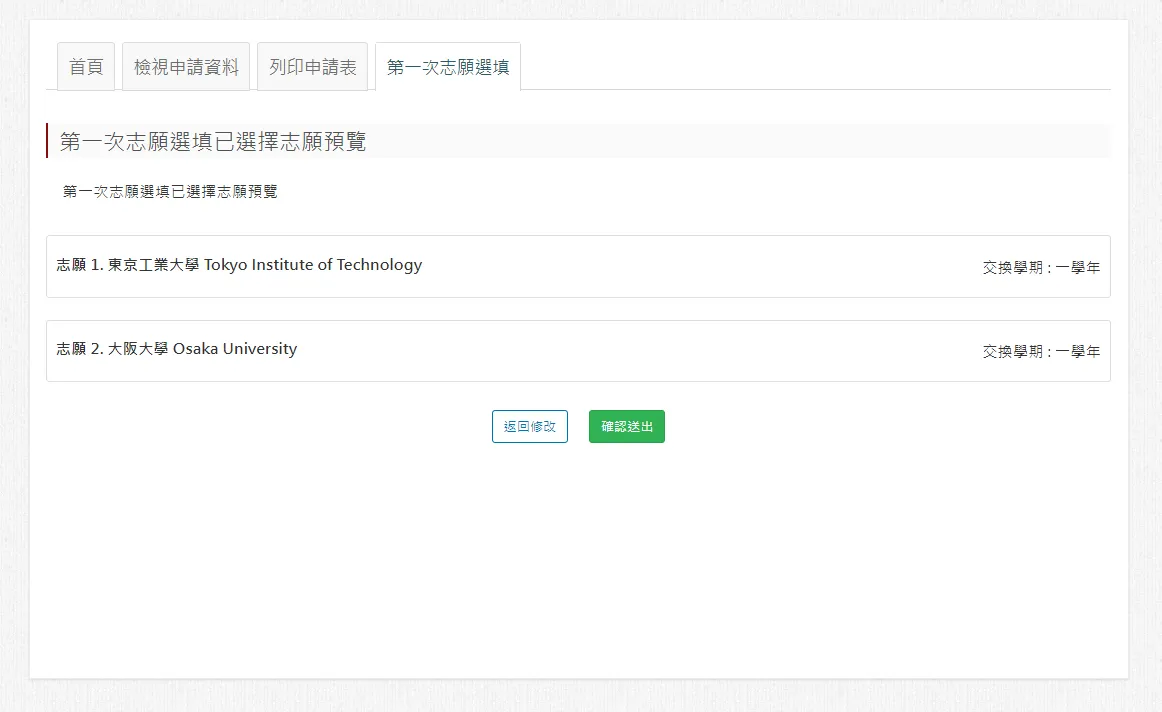The image size is (1162, 712).
Task: Select 志願 2 Osaka University entry
Action: coord(578,351)
